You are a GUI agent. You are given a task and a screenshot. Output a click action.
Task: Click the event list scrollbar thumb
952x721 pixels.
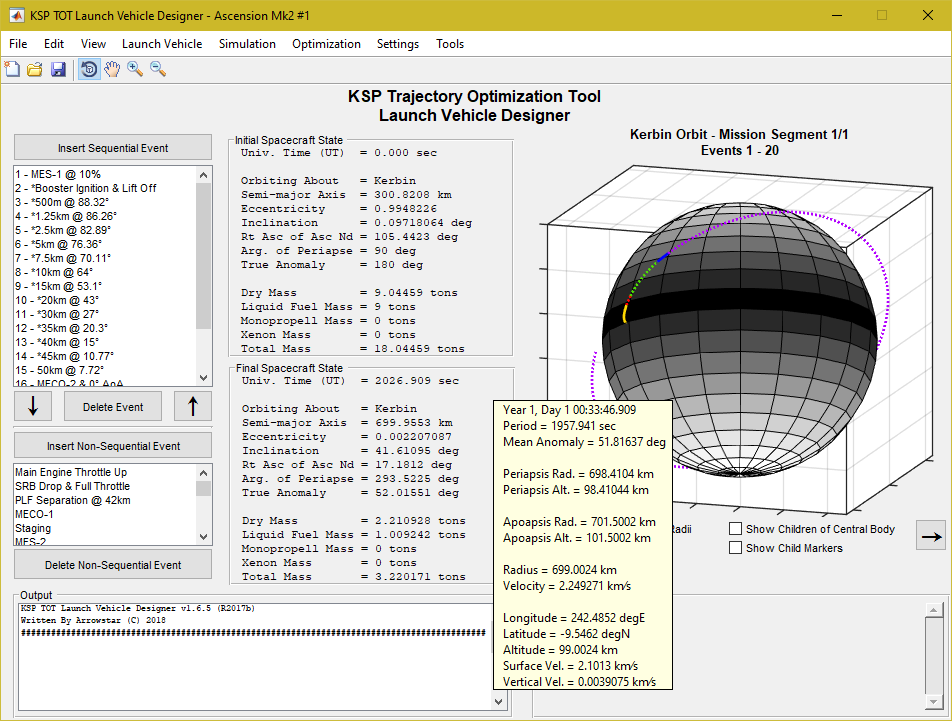click(203, 256)
